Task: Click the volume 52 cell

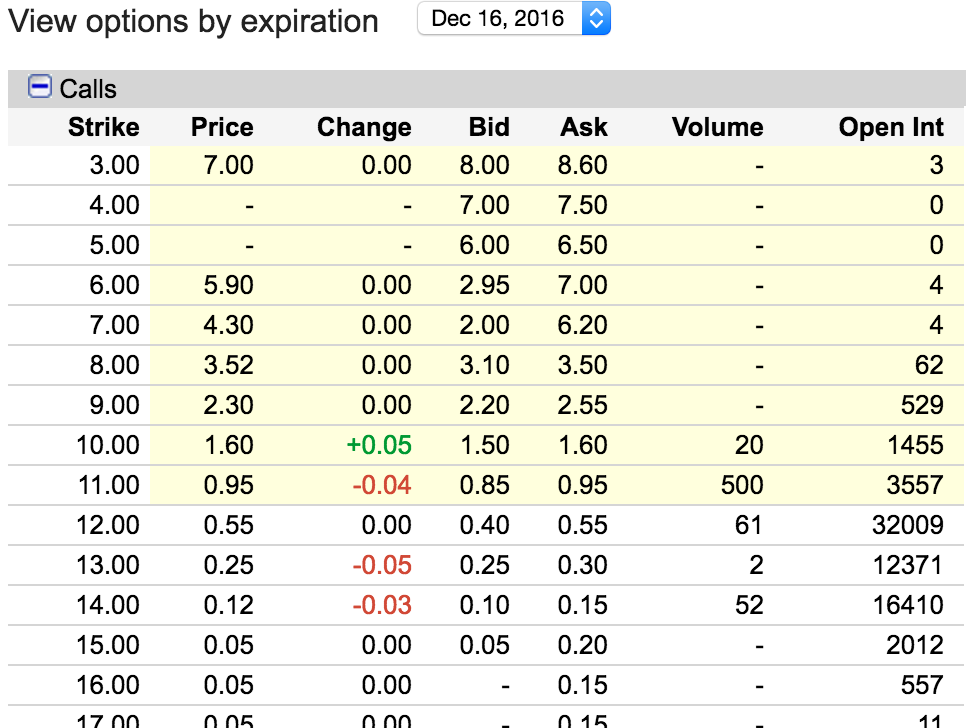Action: (749, 605)
